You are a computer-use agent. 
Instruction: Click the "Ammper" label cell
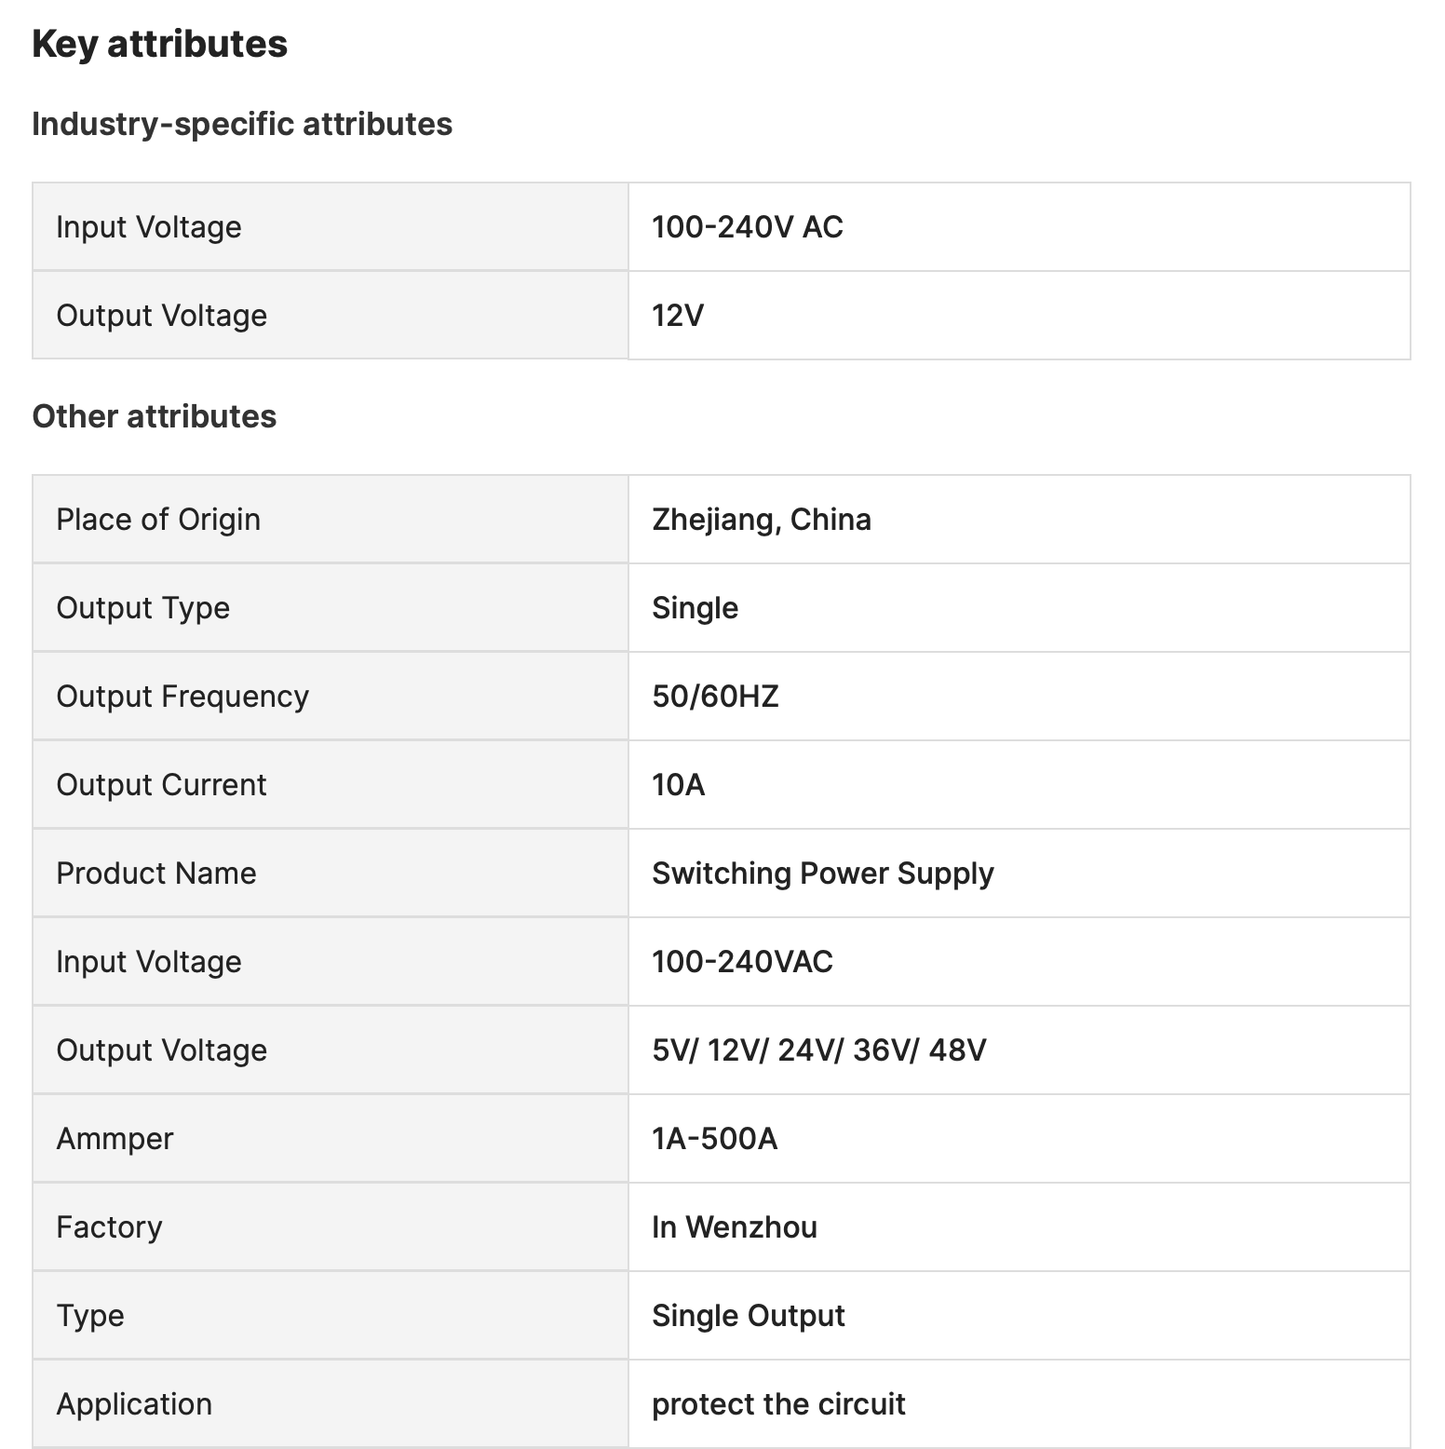click(x=115, y=1139)
